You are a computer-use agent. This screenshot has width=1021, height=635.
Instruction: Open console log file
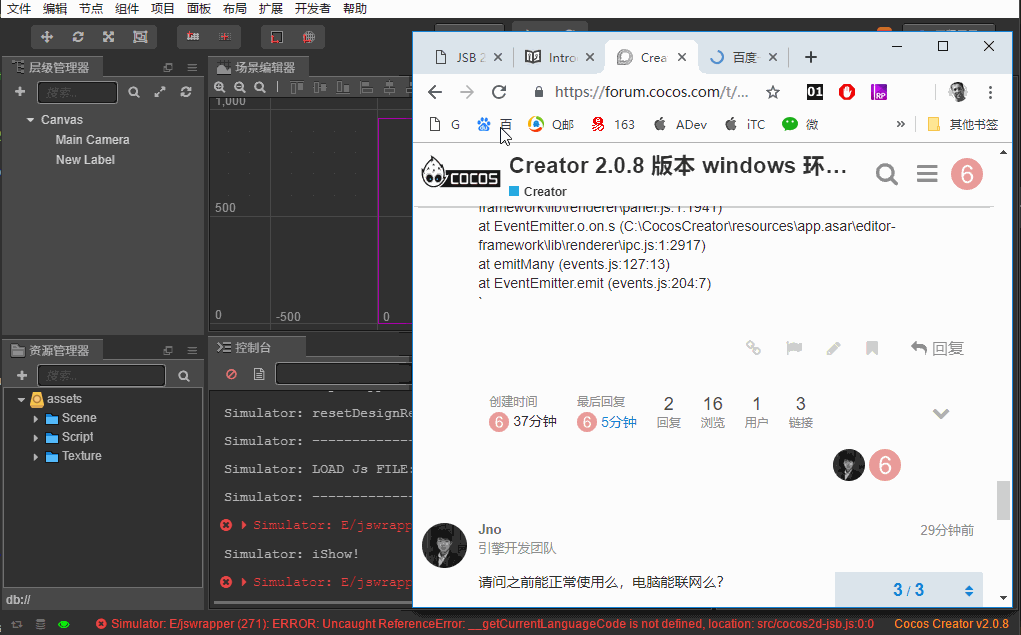(x=259, y=374)
